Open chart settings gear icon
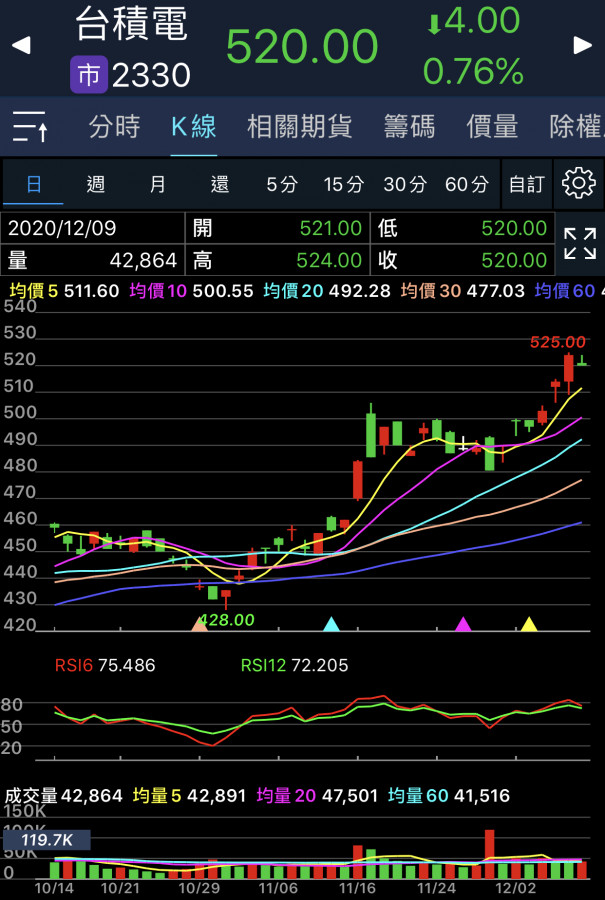 pos(578,184)
